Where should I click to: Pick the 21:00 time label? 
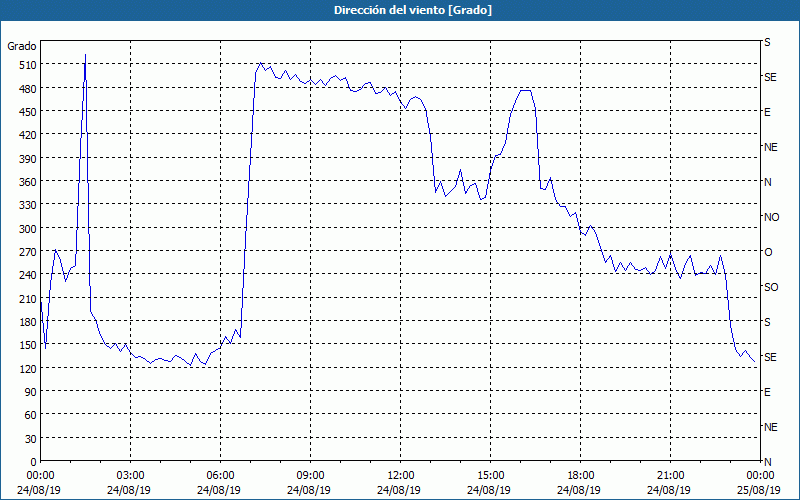click(670, 476)
